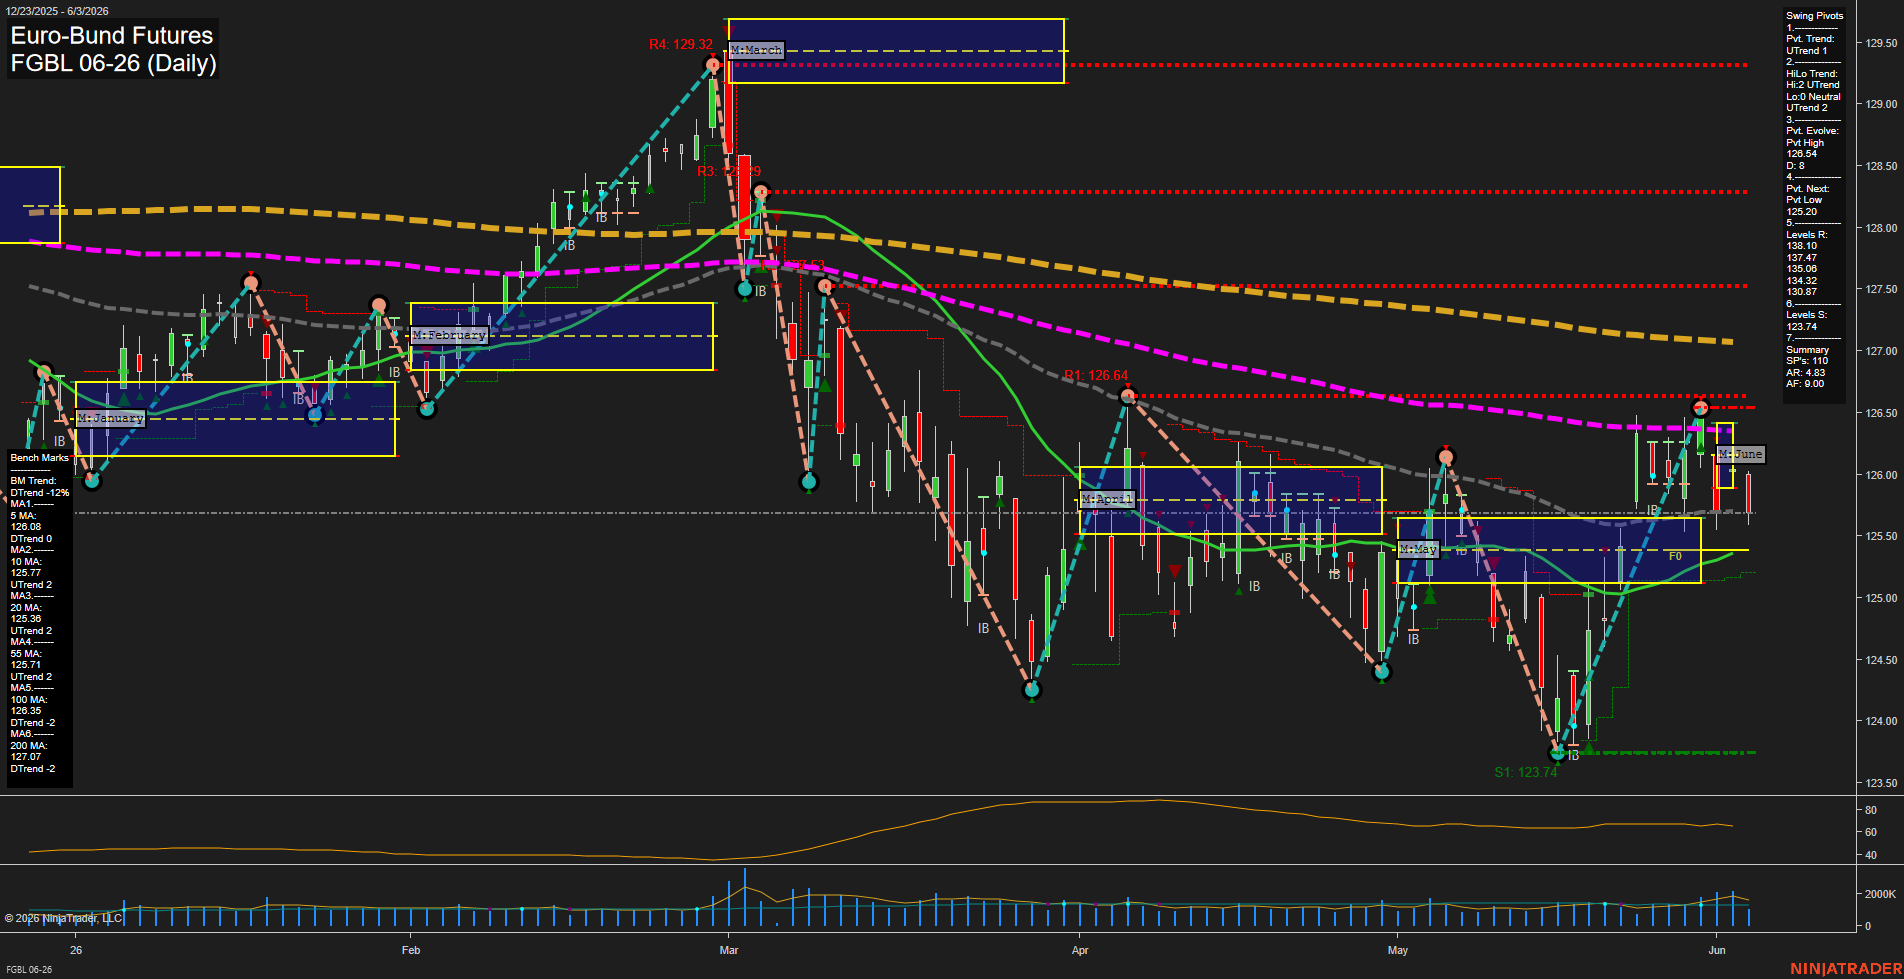The width and height of the screenshot is (1904, 979).
Task: Select the R4: 129.32 resistance label
Action: pos(681,44)
